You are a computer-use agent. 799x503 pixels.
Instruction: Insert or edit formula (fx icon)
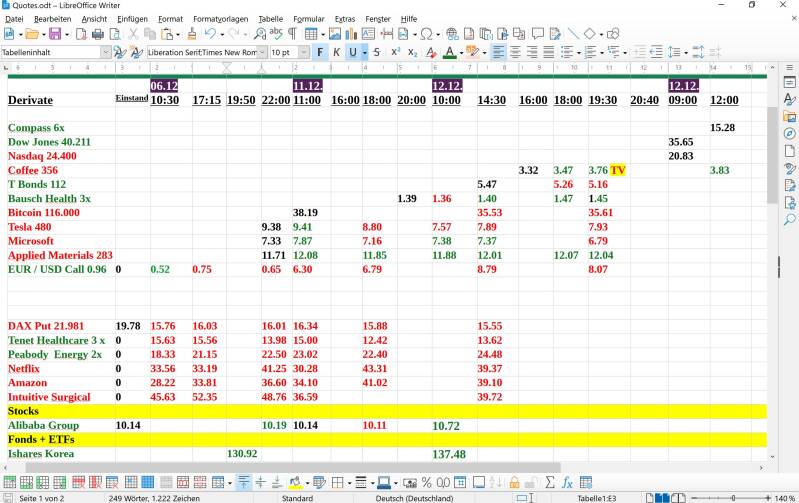click(567, 482)
